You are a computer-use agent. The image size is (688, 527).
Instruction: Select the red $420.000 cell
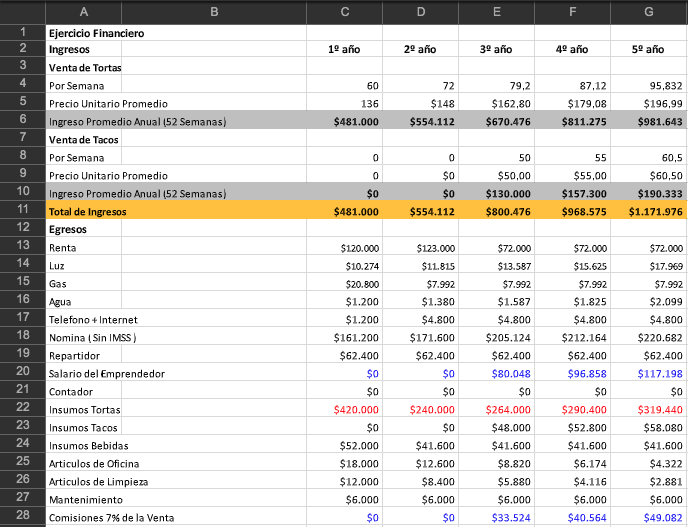click(x=344, y=409)
